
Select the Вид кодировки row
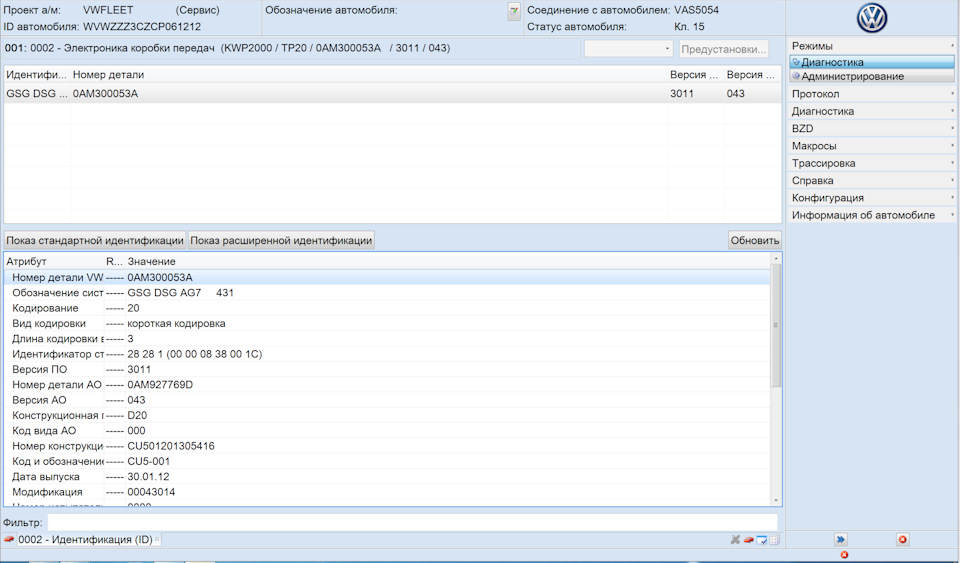pos(387,323)
